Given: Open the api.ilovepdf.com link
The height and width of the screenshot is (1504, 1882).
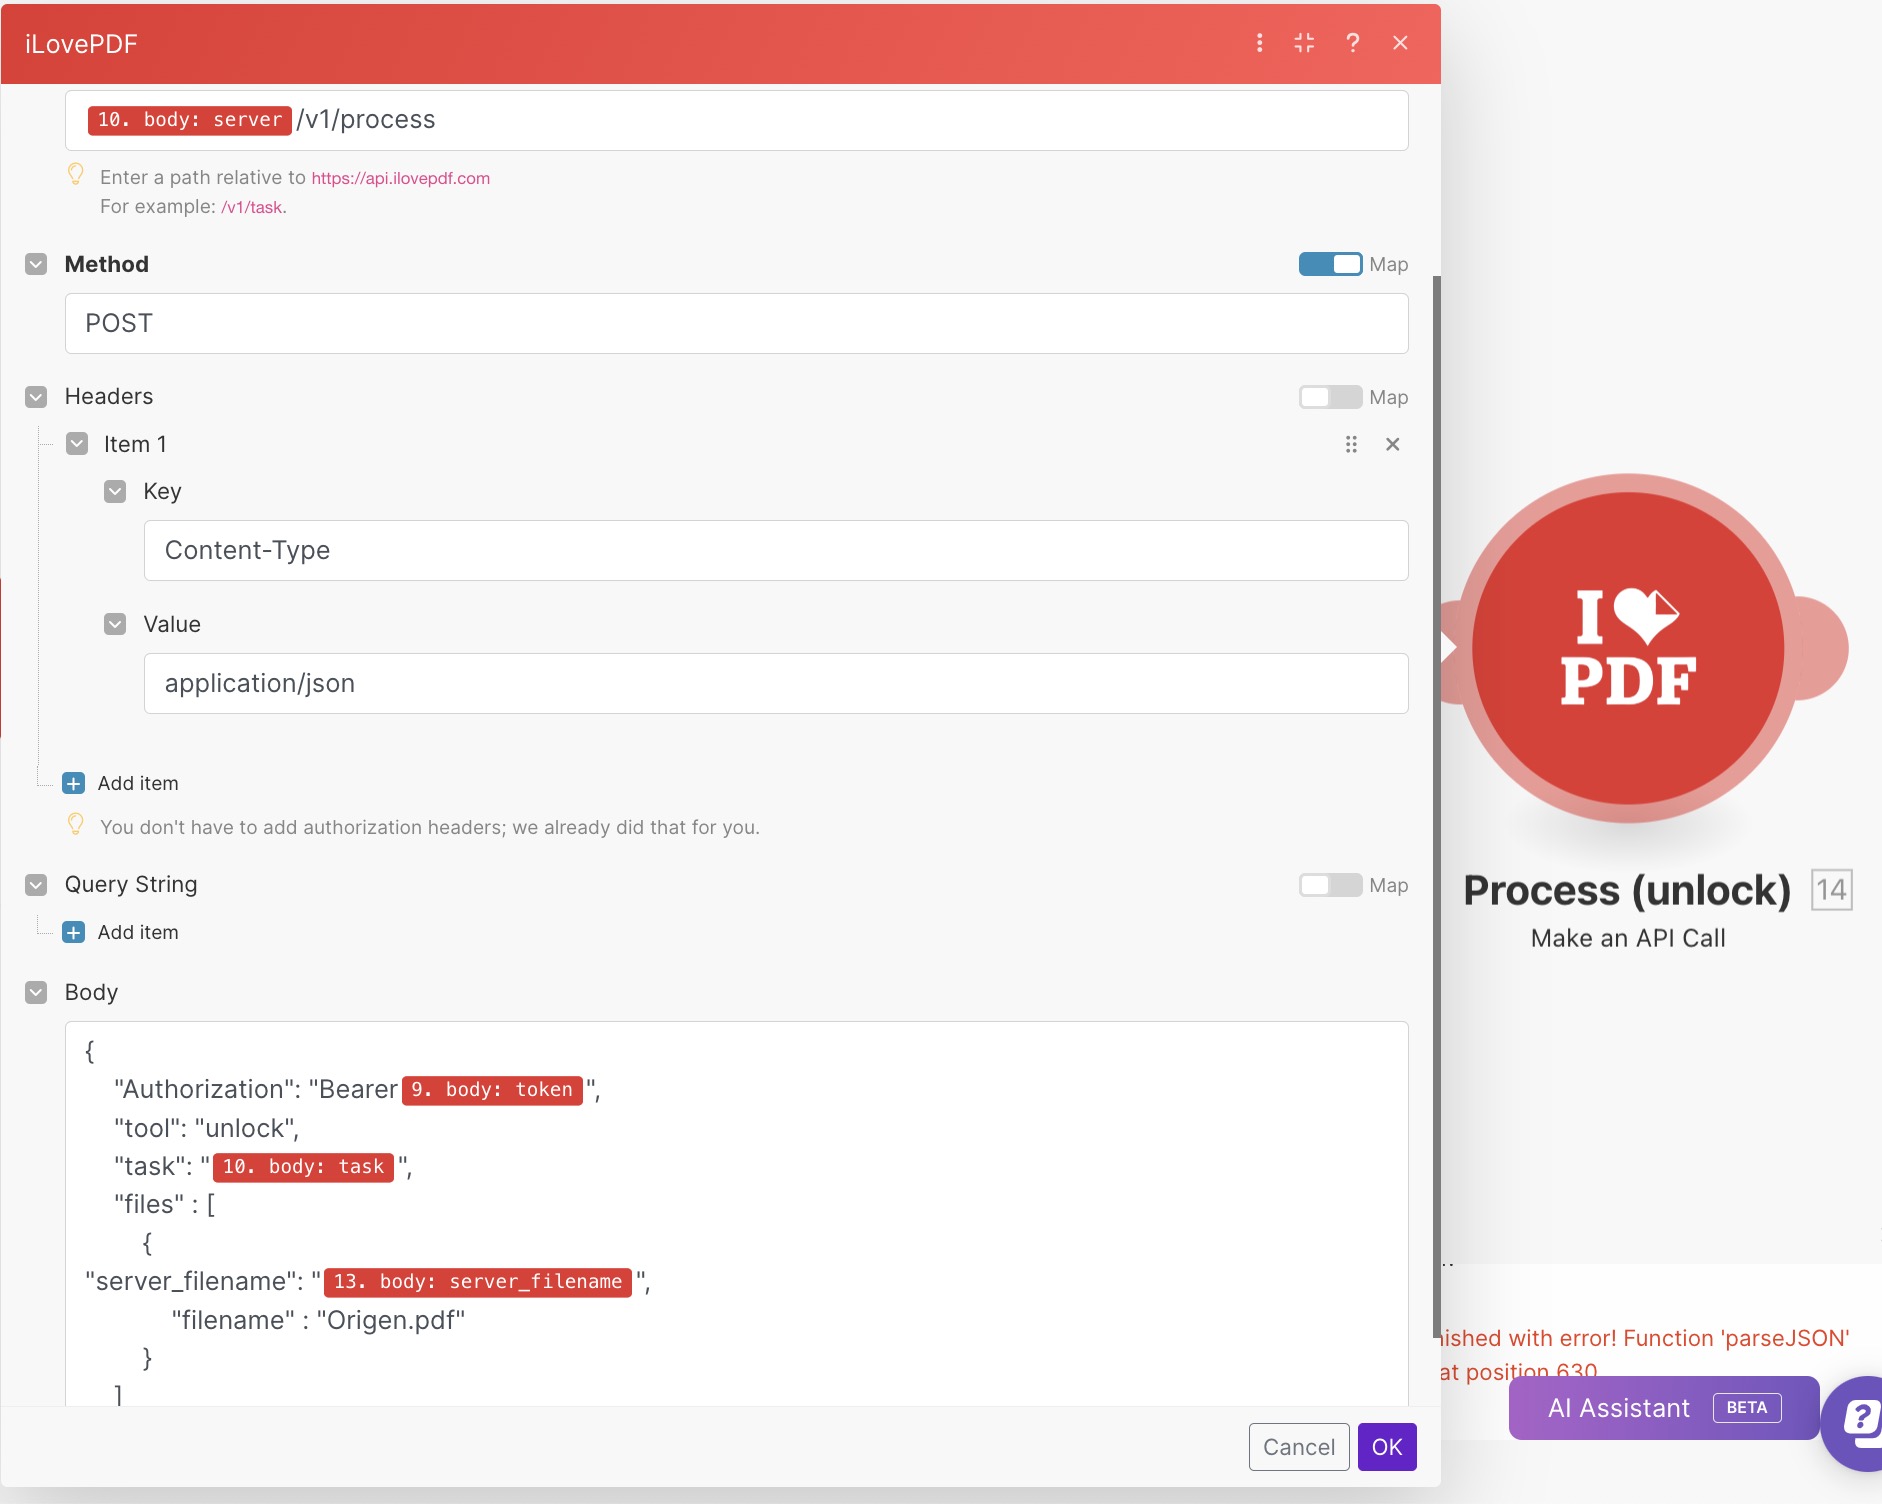Looking at the screenshot, I should [x=400, y=178].
